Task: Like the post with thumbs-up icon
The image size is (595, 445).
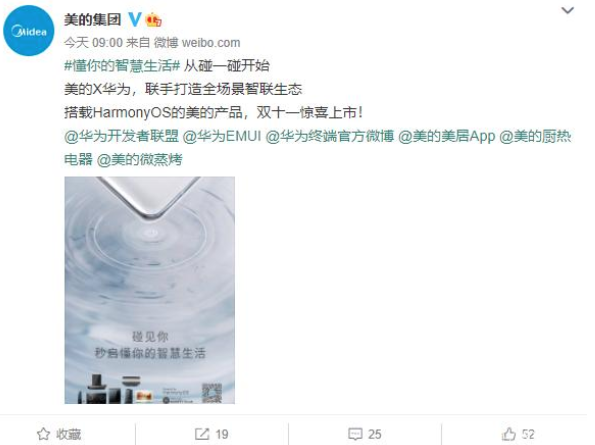Action: tap(508, 434)
